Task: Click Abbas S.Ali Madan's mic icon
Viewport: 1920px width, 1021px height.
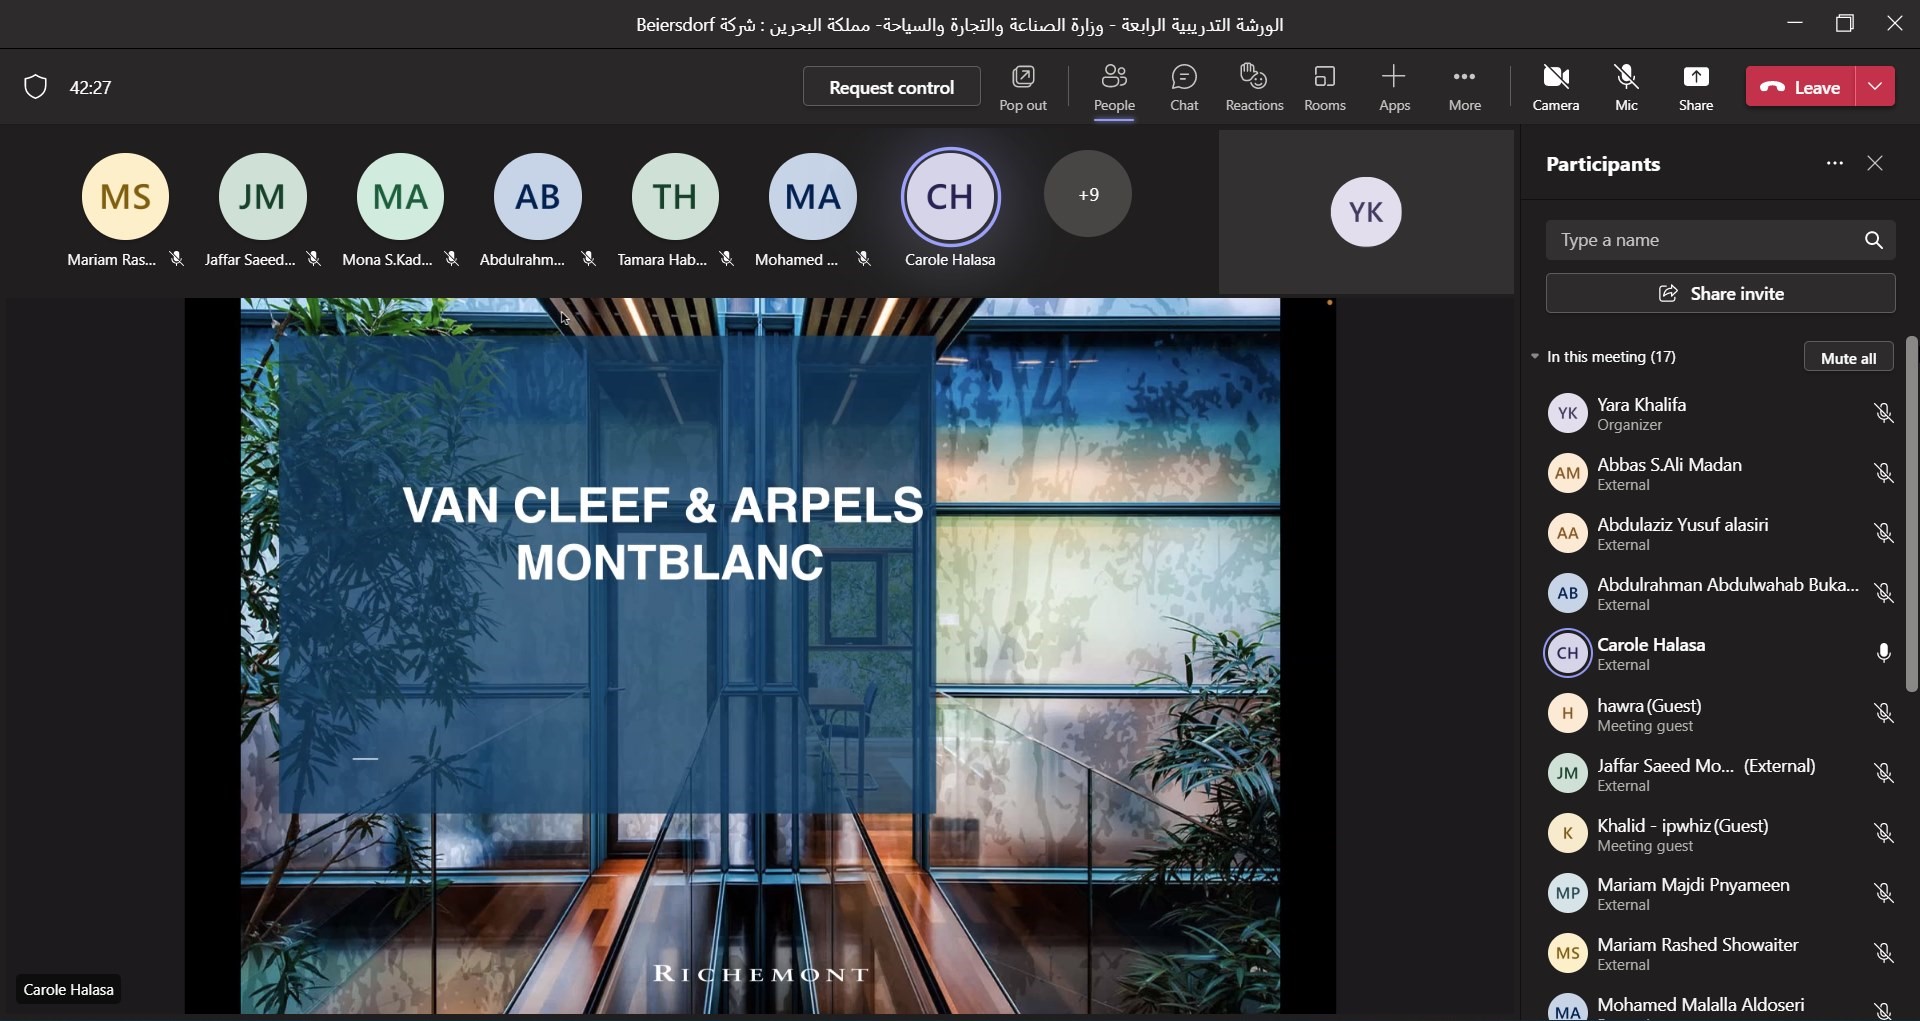Action: pos(1884,473)
